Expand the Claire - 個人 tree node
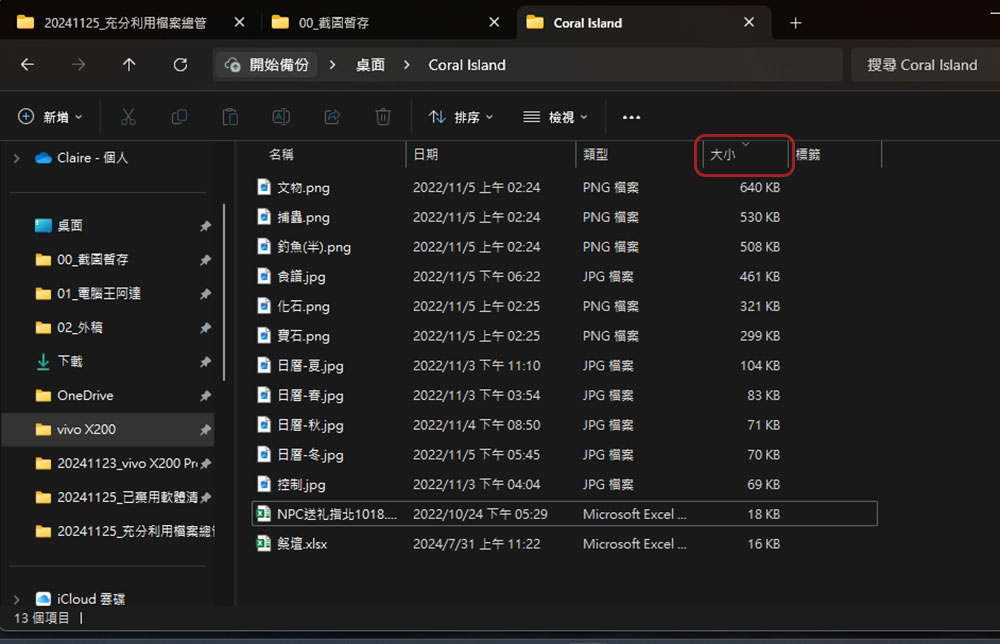The image size is (1000, 644). point(17,158)
